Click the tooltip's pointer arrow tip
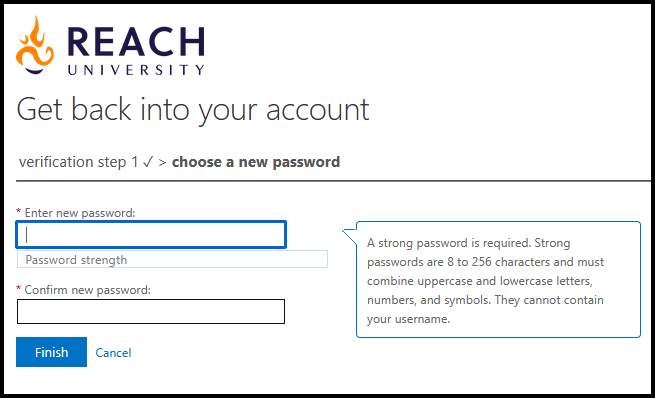The image size is (655, 398). coord(344,231)
